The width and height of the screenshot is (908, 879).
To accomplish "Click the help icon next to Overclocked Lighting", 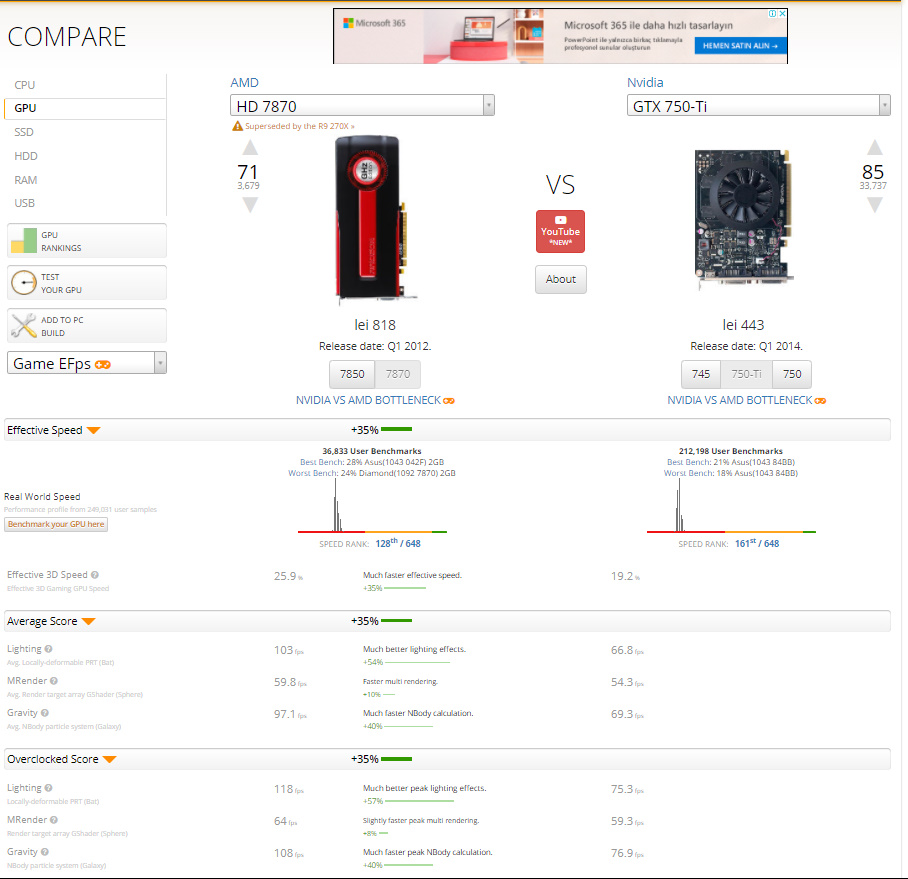I will tap(49, 788).
